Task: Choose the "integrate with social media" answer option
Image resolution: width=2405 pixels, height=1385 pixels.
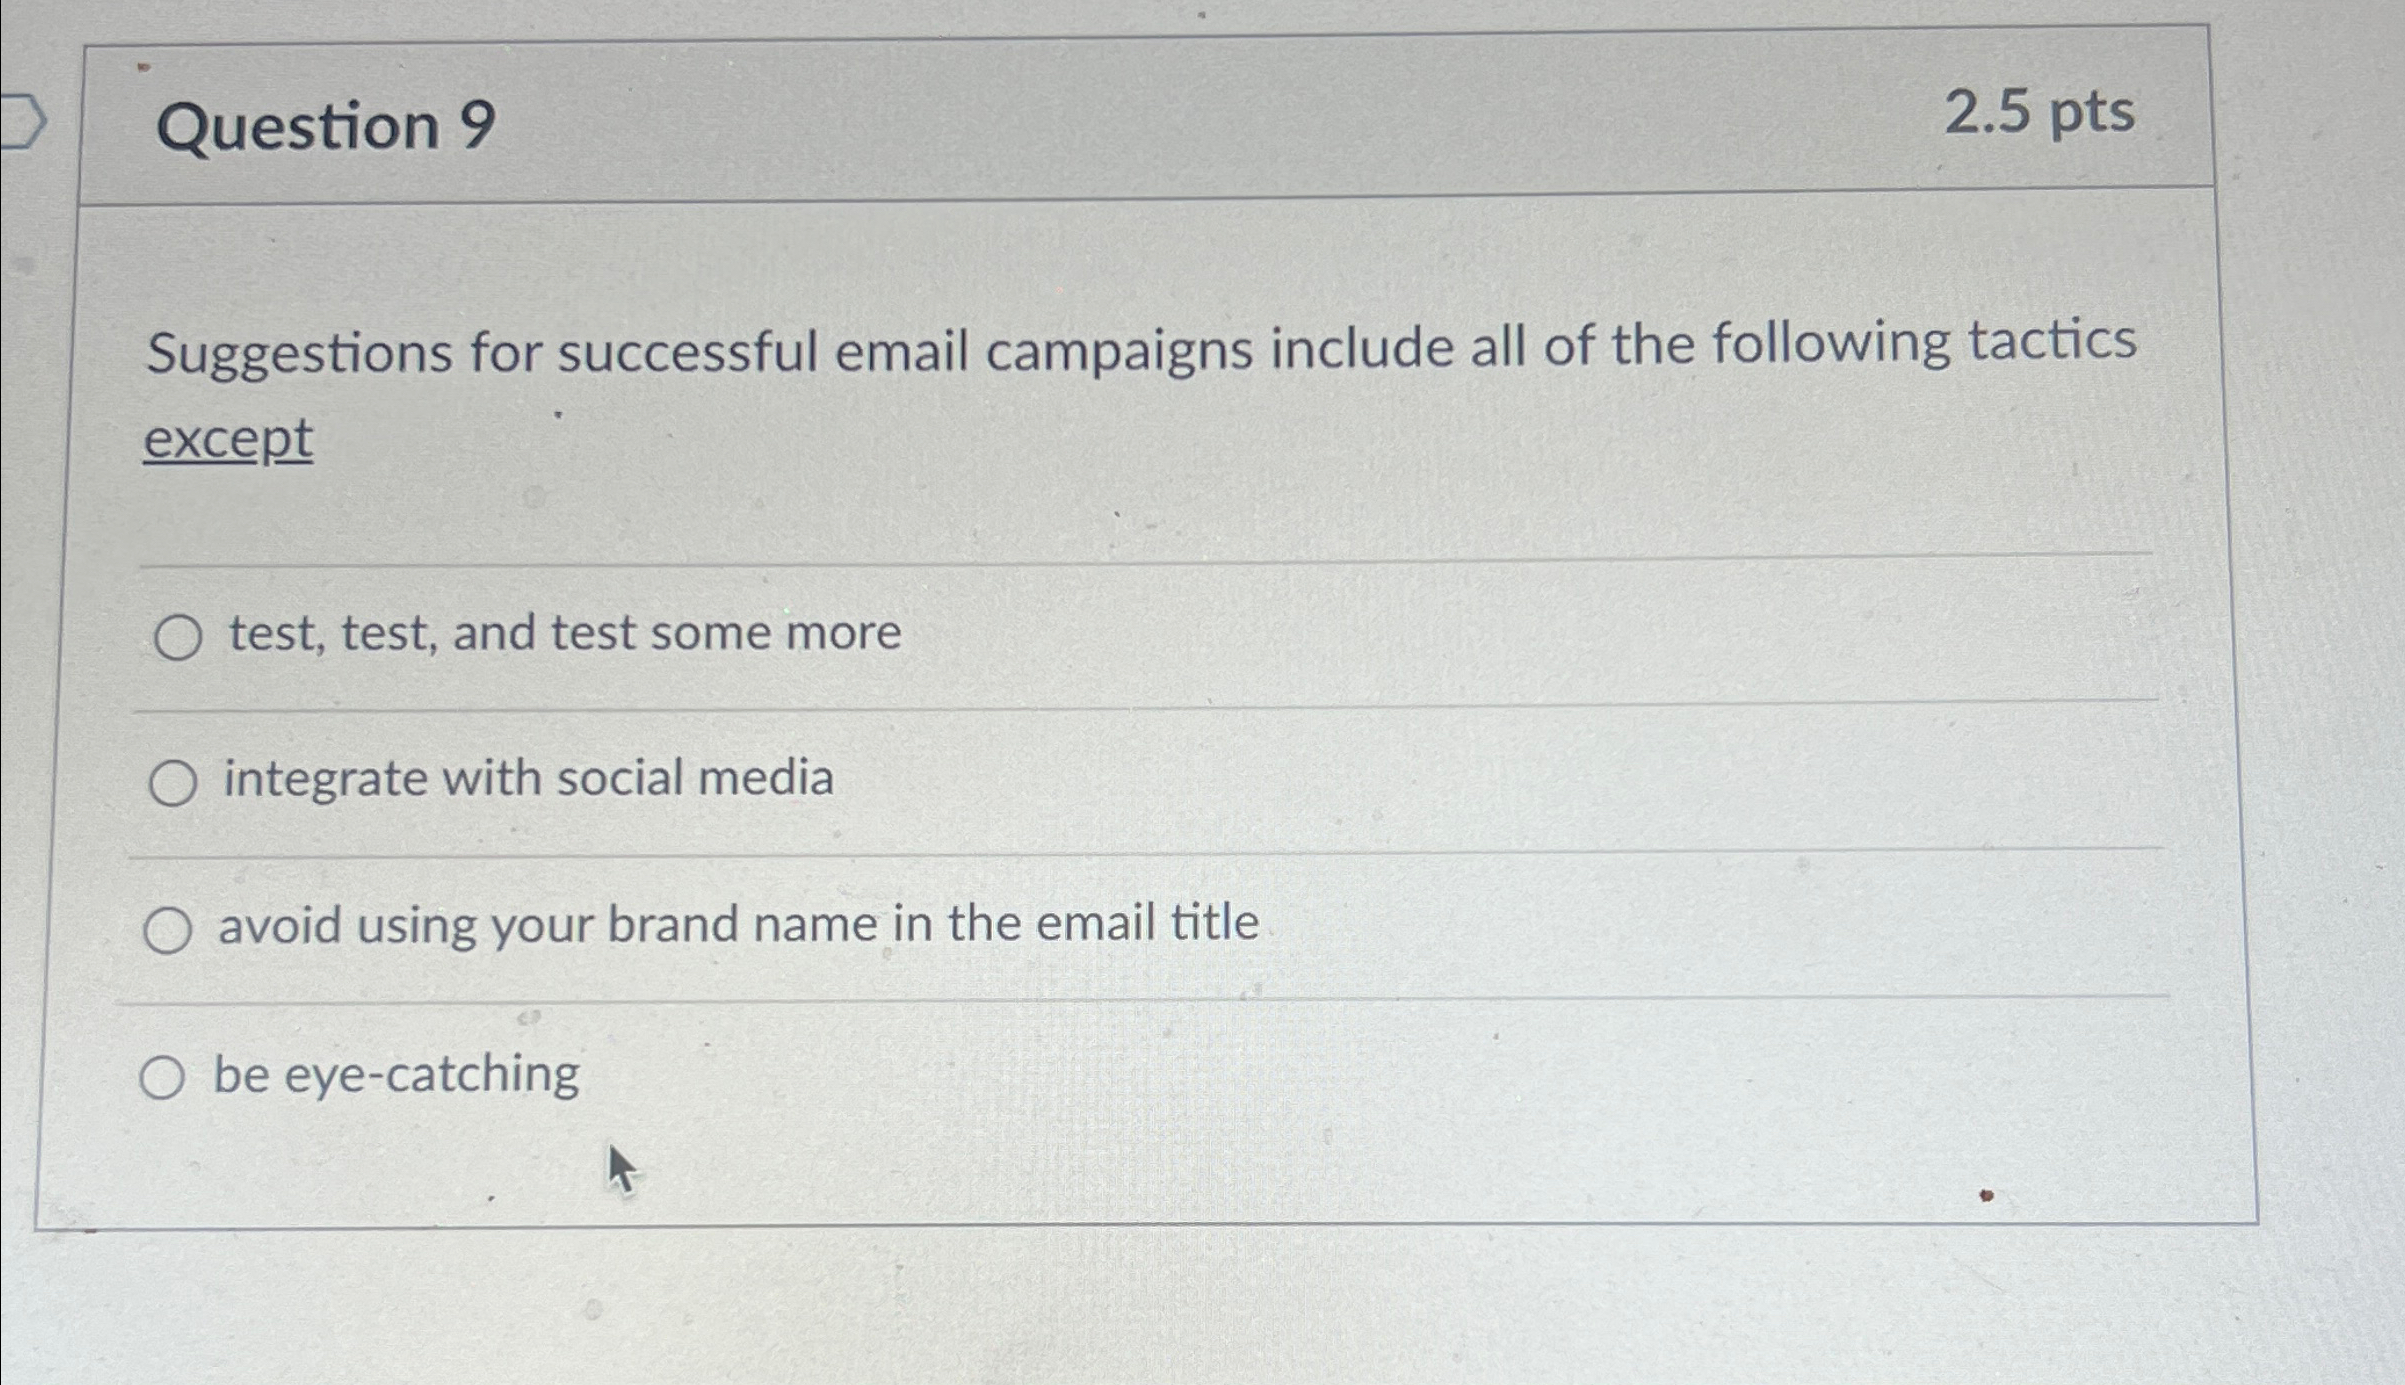Action: [528, 779]
